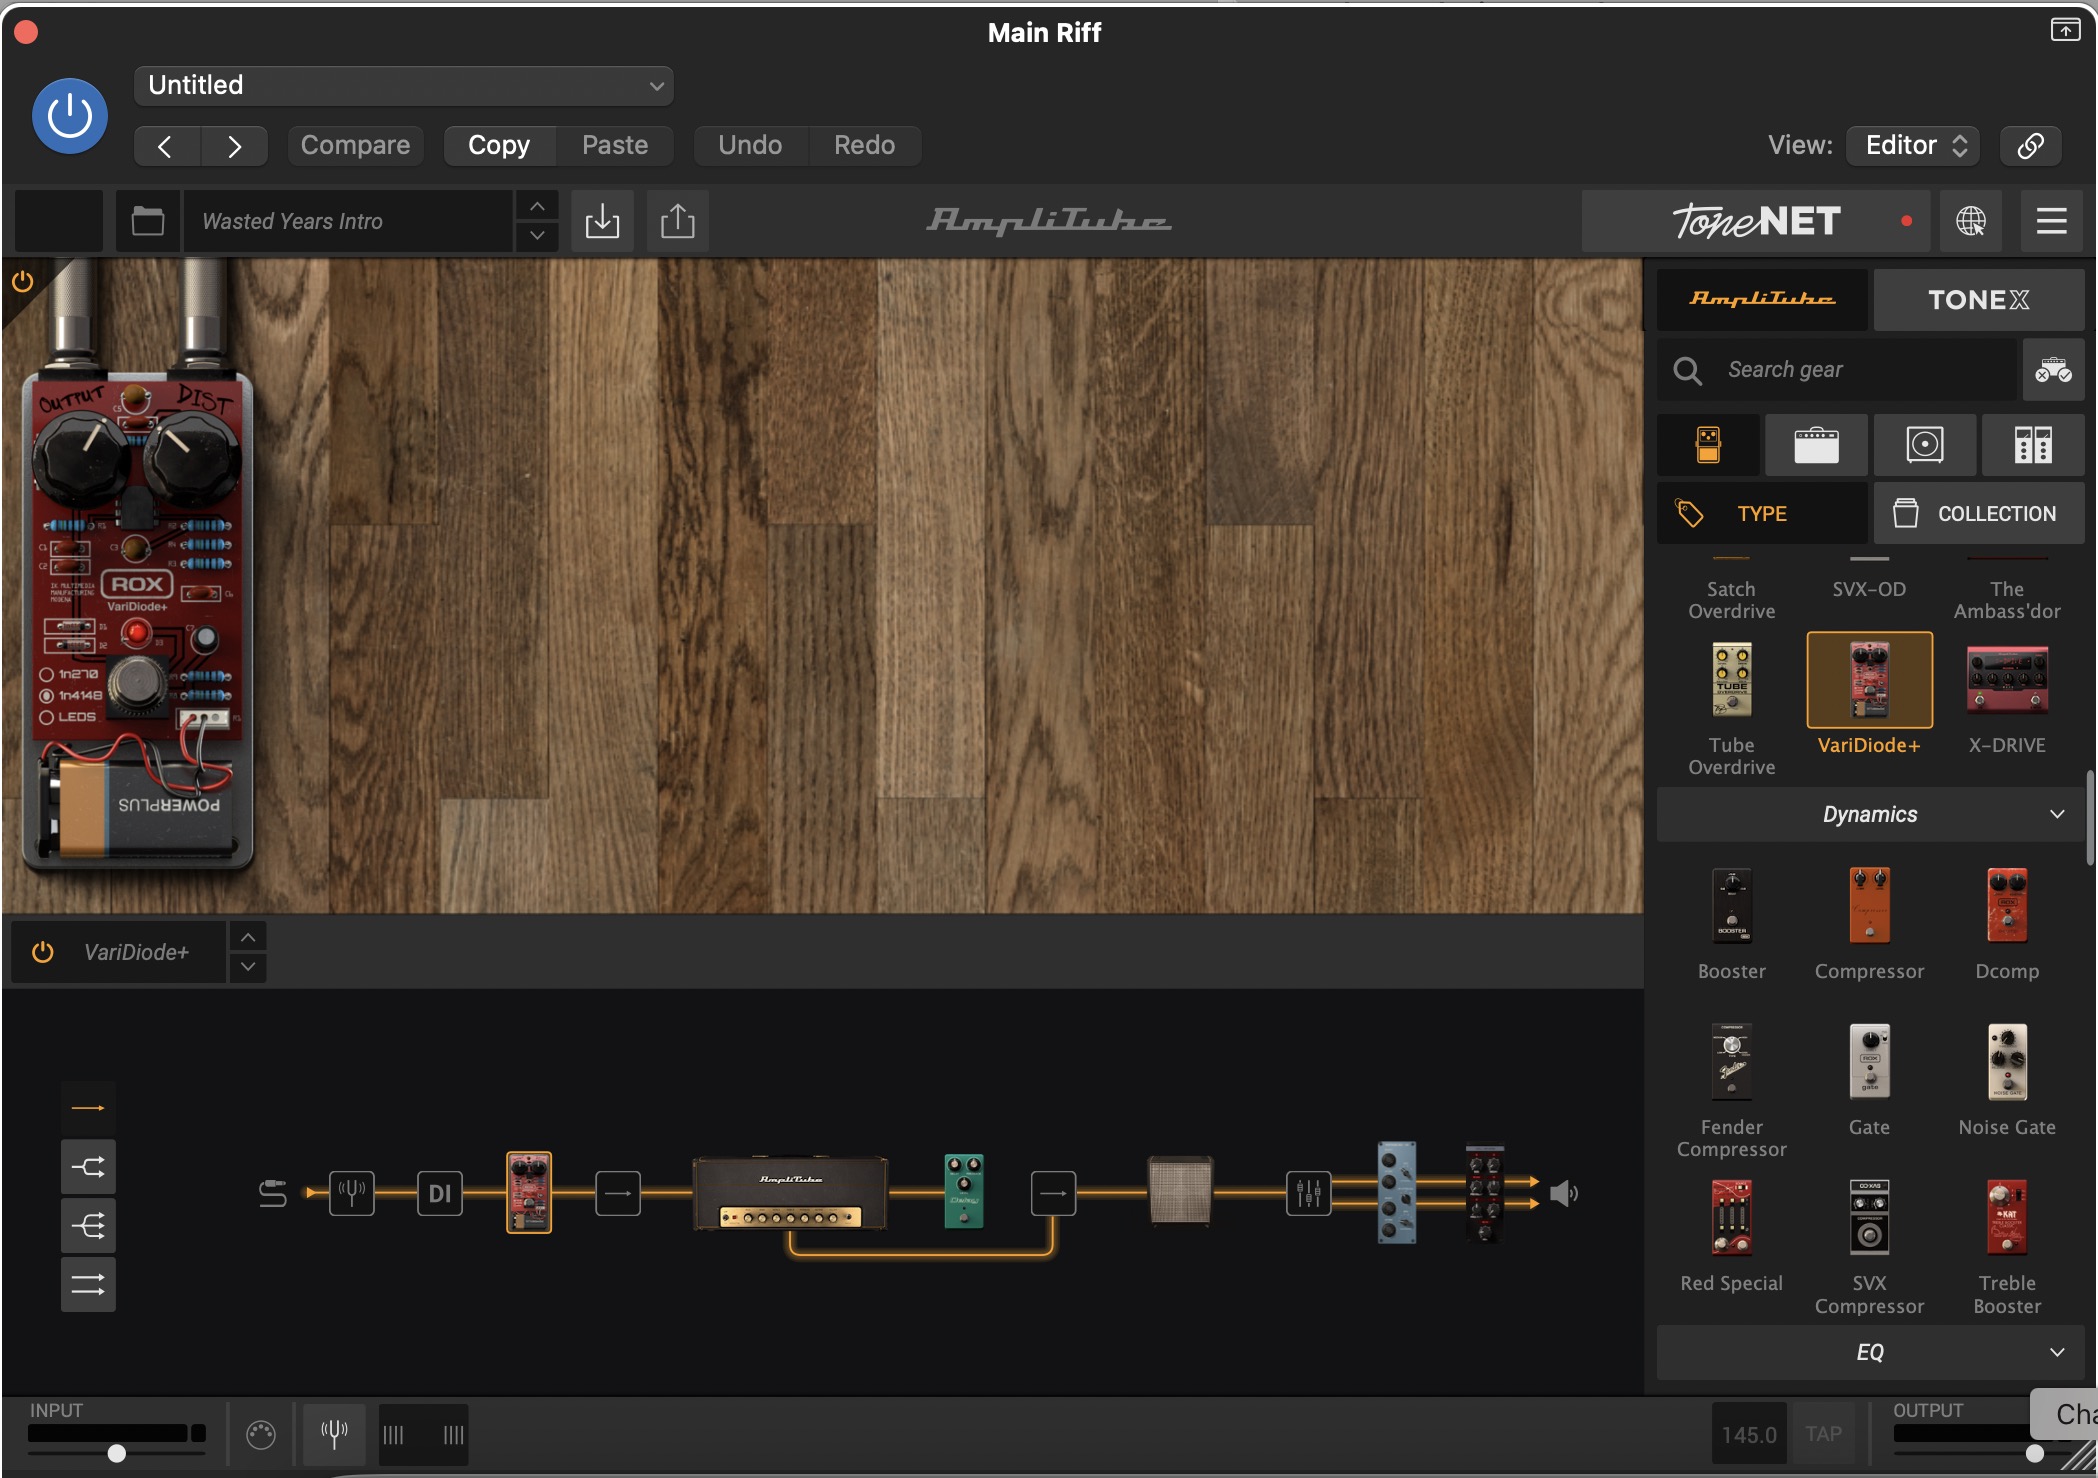The height and width of the screenshot is (1478, 2098).
Task: Click the TAP tempo button
Action: pos(1823,1434)
